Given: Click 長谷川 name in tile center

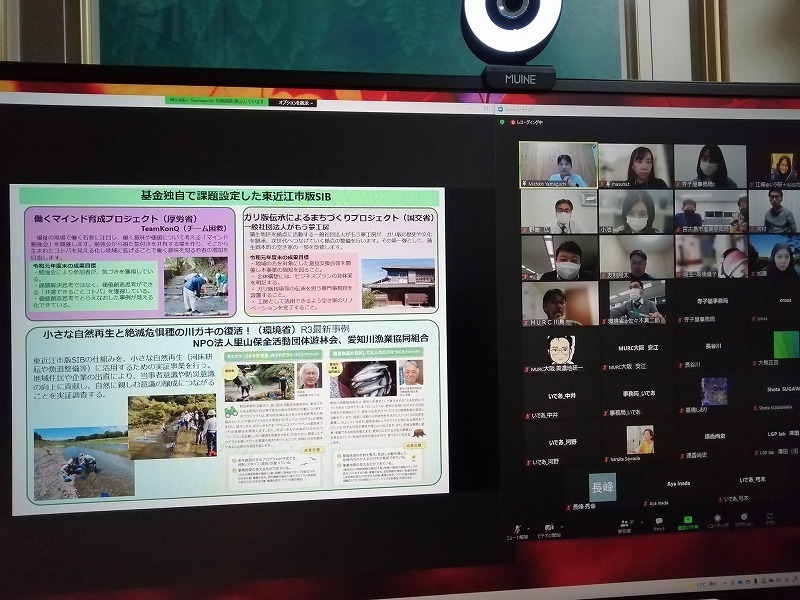Looking at the screenshot, I should 713,346.
